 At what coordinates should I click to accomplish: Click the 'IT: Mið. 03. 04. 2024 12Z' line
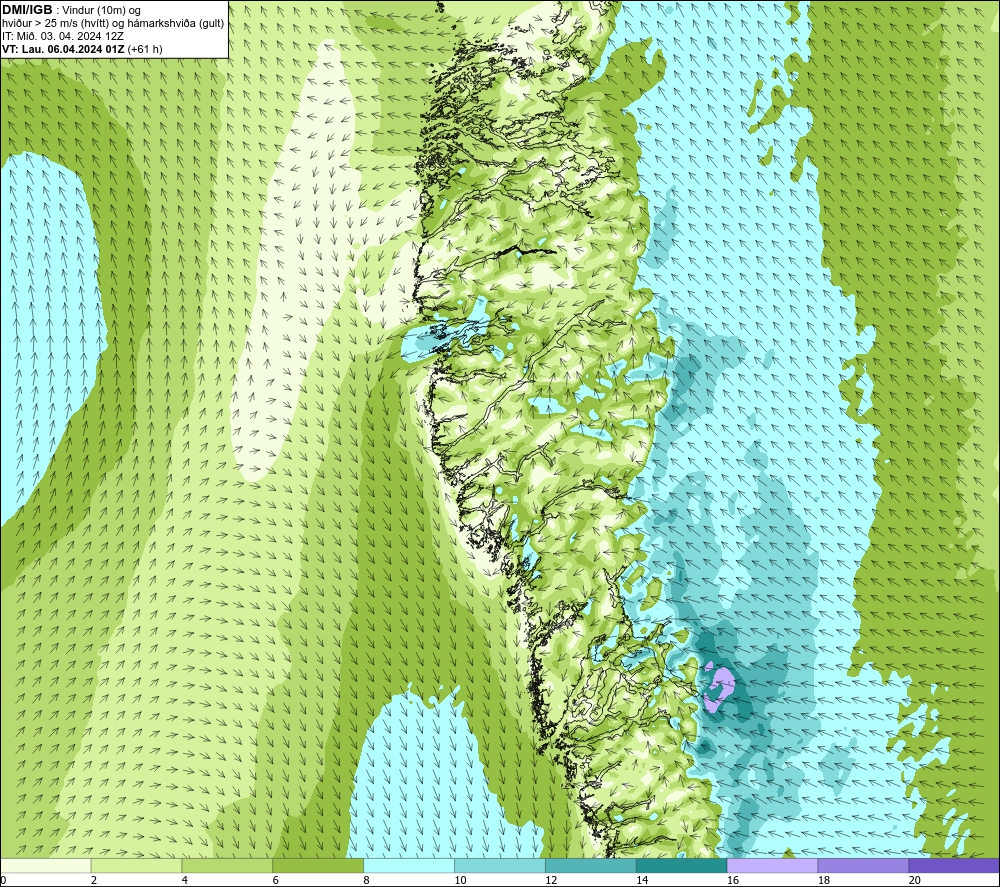(62, 36)
